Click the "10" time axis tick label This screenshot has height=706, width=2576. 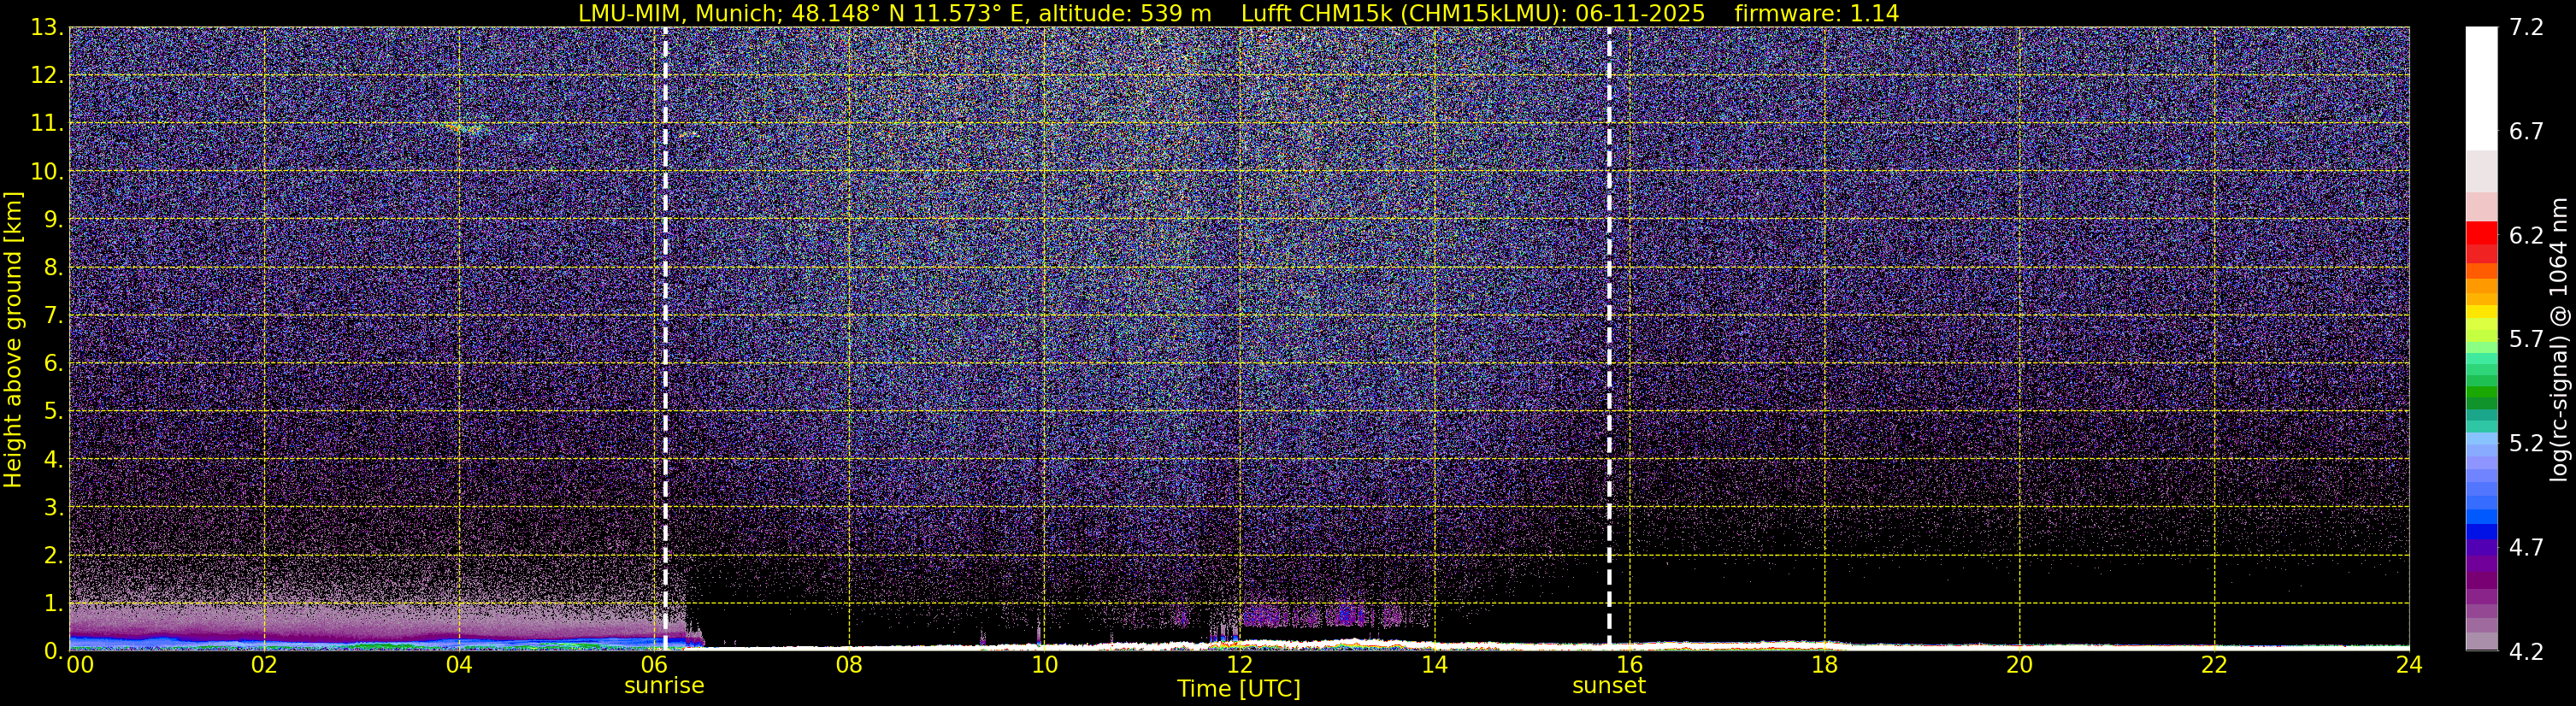point(1044,665)
